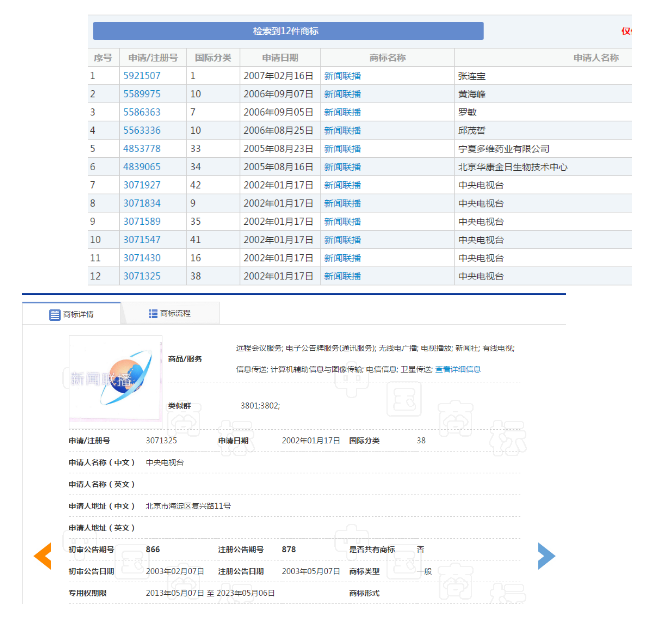This screenshot has height=620, width=670.
Task: Click class value 42 in row 7
Action: (x=196, y=185)
